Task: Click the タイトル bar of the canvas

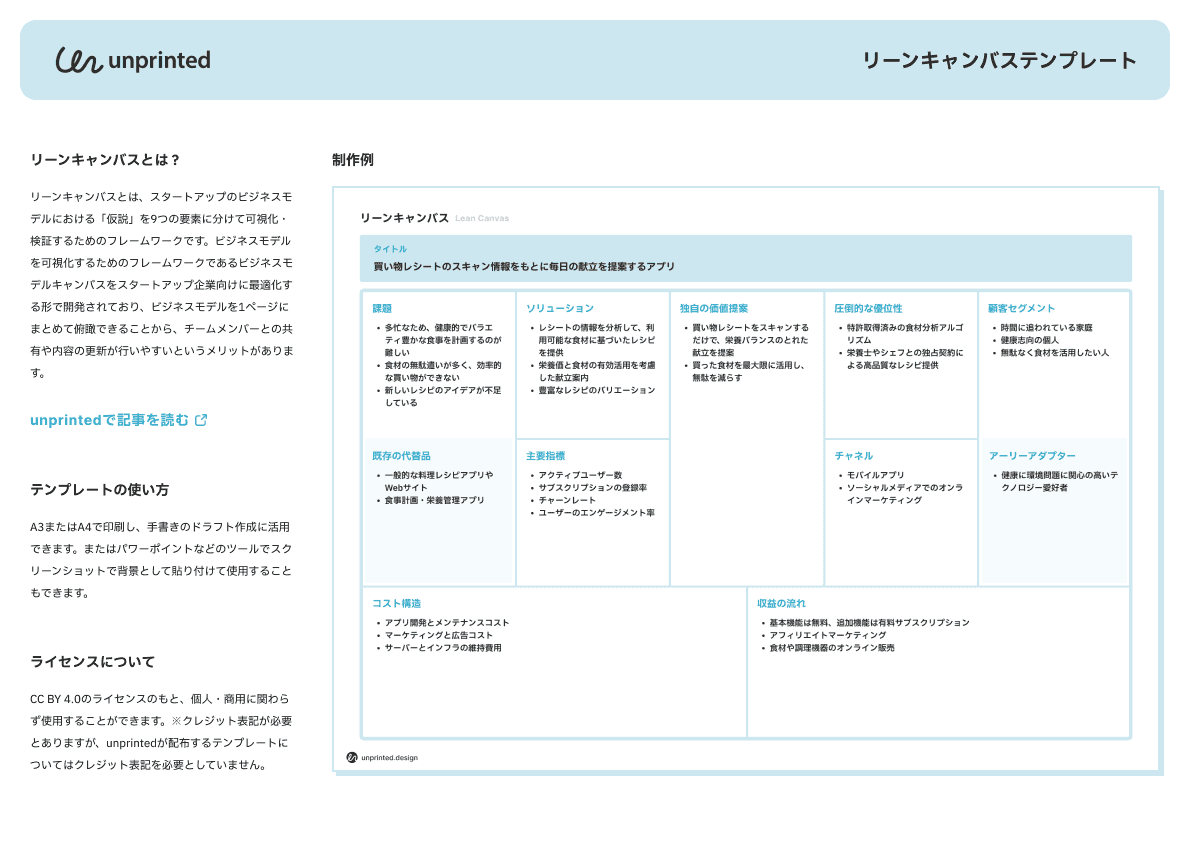Action: 746,258
